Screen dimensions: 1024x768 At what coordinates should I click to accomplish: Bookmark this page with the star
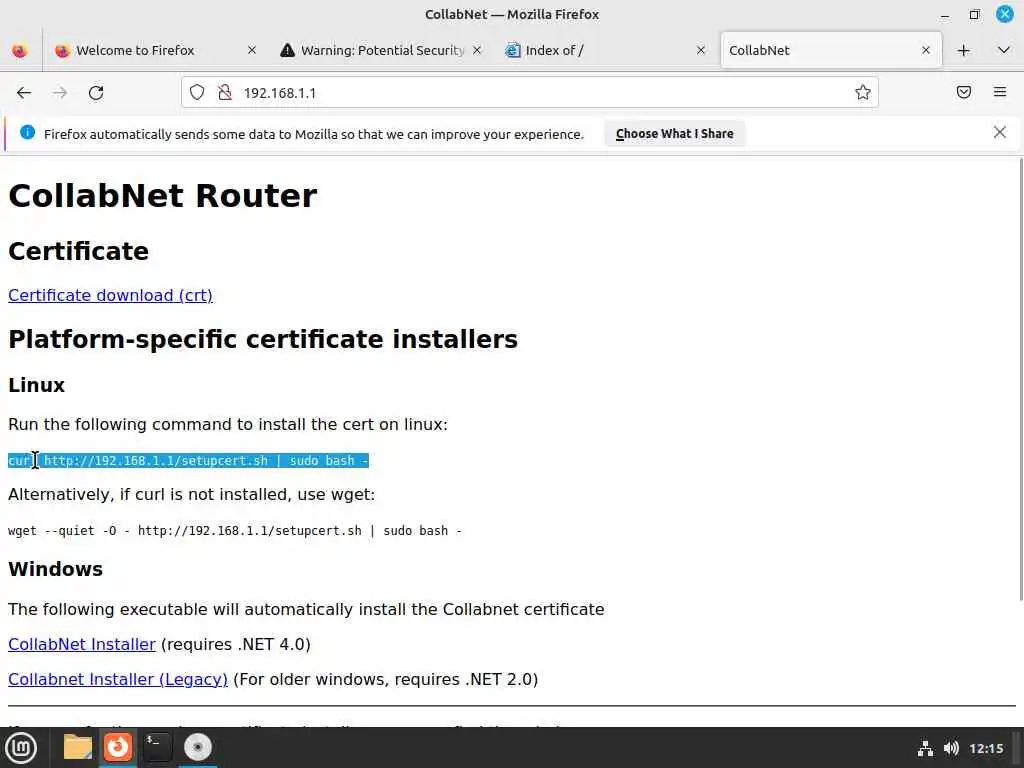coord(863,93)
